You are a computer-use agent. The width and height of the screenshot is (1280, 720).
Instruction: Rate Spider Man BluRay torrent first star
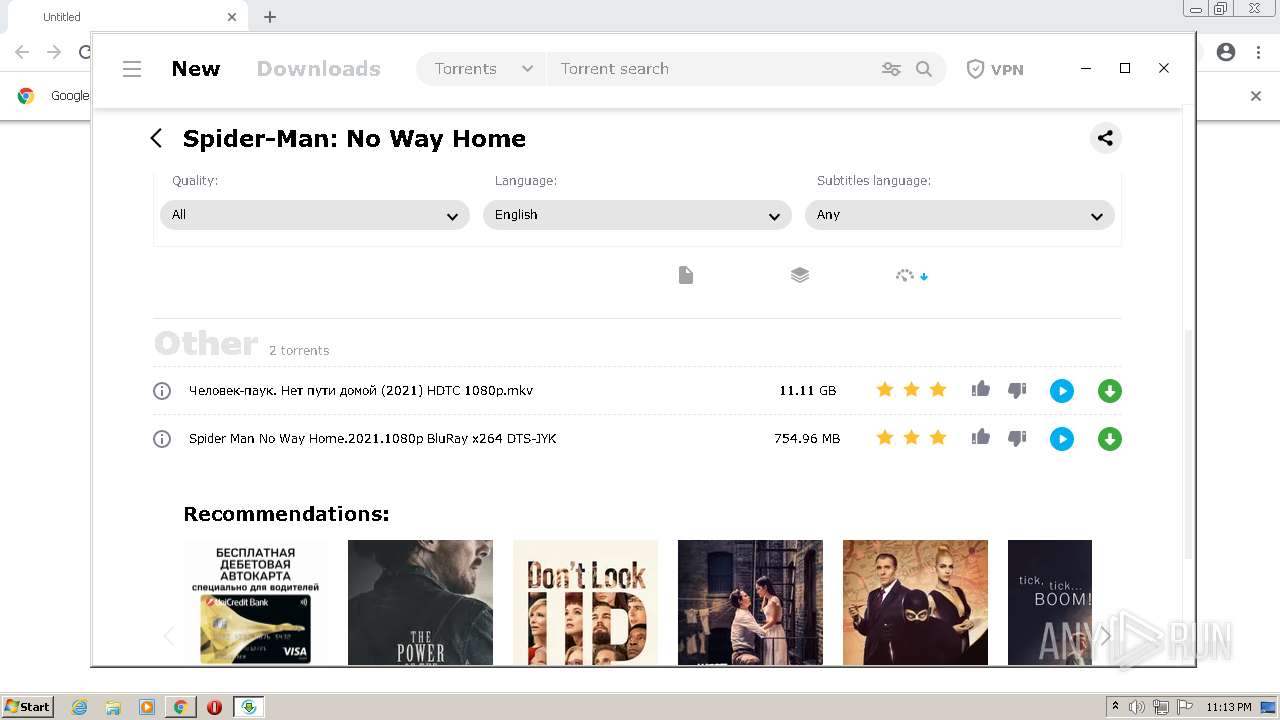point(885,438)
